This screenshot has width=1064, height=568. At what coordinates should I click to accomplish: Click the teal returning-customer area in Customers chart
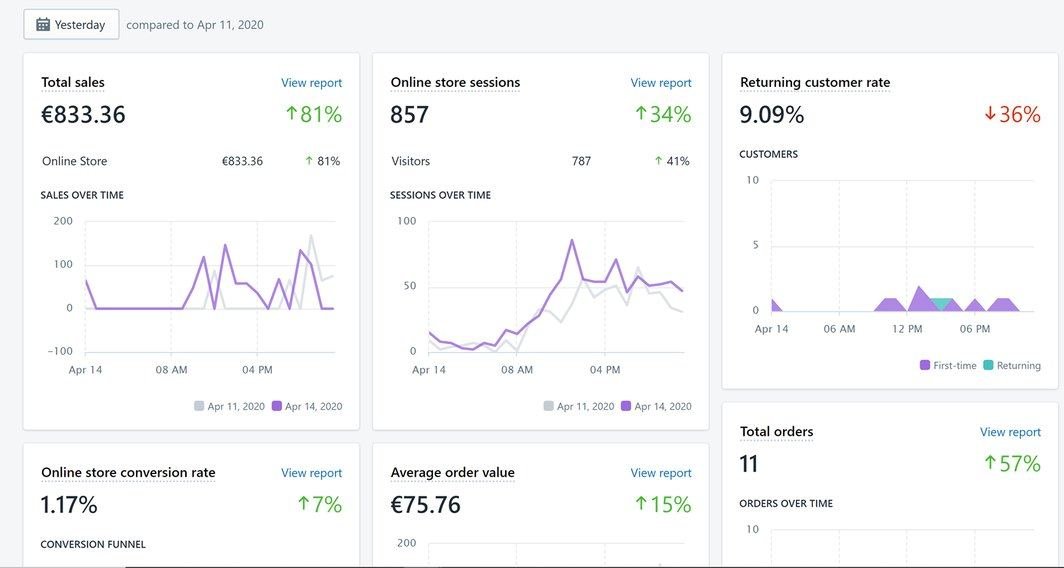click(x=941, y=303)
